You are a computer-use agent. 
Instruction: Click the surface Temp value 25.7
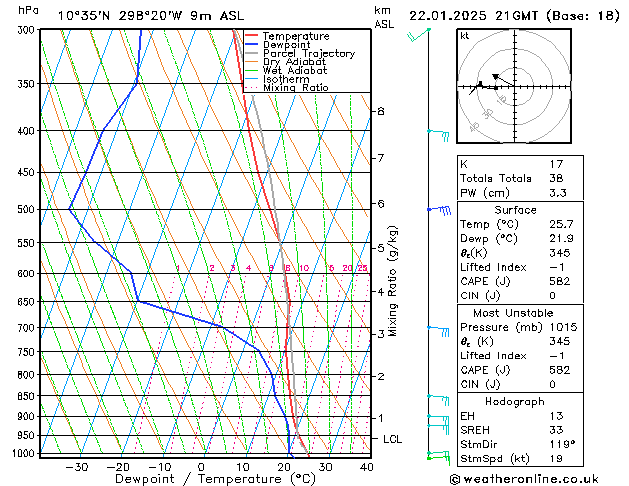click(561, 224)
